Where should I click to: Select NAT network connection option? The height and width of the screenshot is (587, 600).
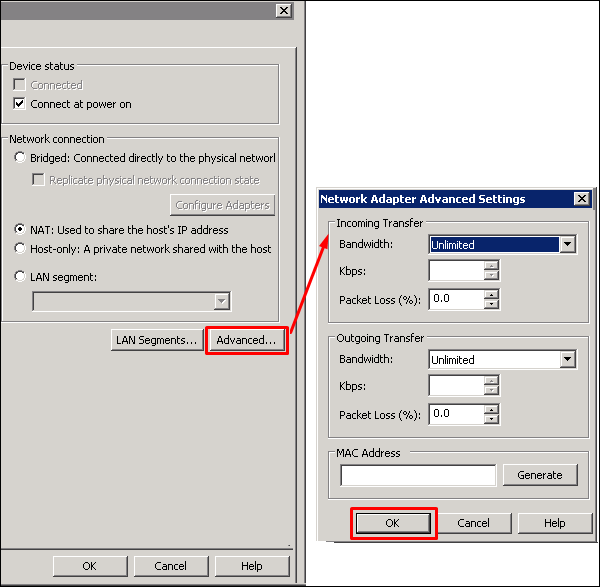pyautogui.click(x=20, y=230)
